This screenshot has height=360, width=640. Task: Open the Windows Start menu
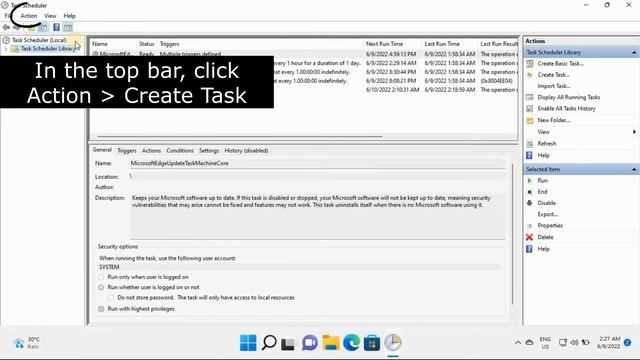coord(248,343)
